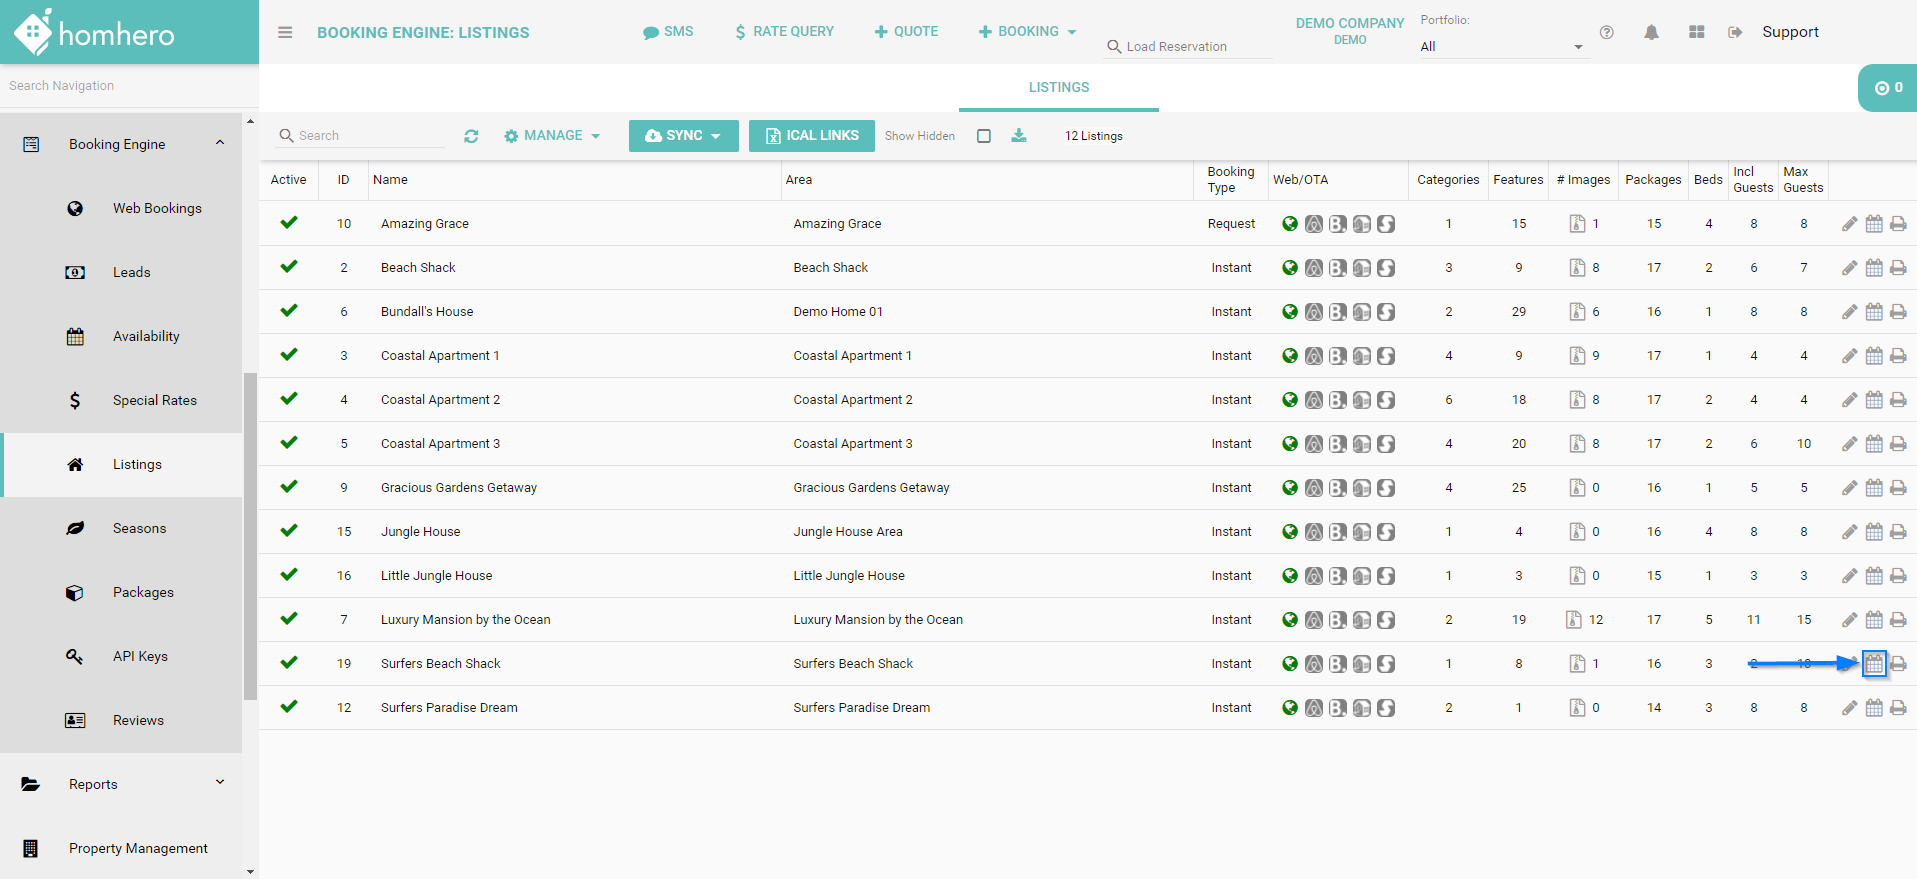Toggle active checkmark for Bundall's House

[x=289, y=311]
